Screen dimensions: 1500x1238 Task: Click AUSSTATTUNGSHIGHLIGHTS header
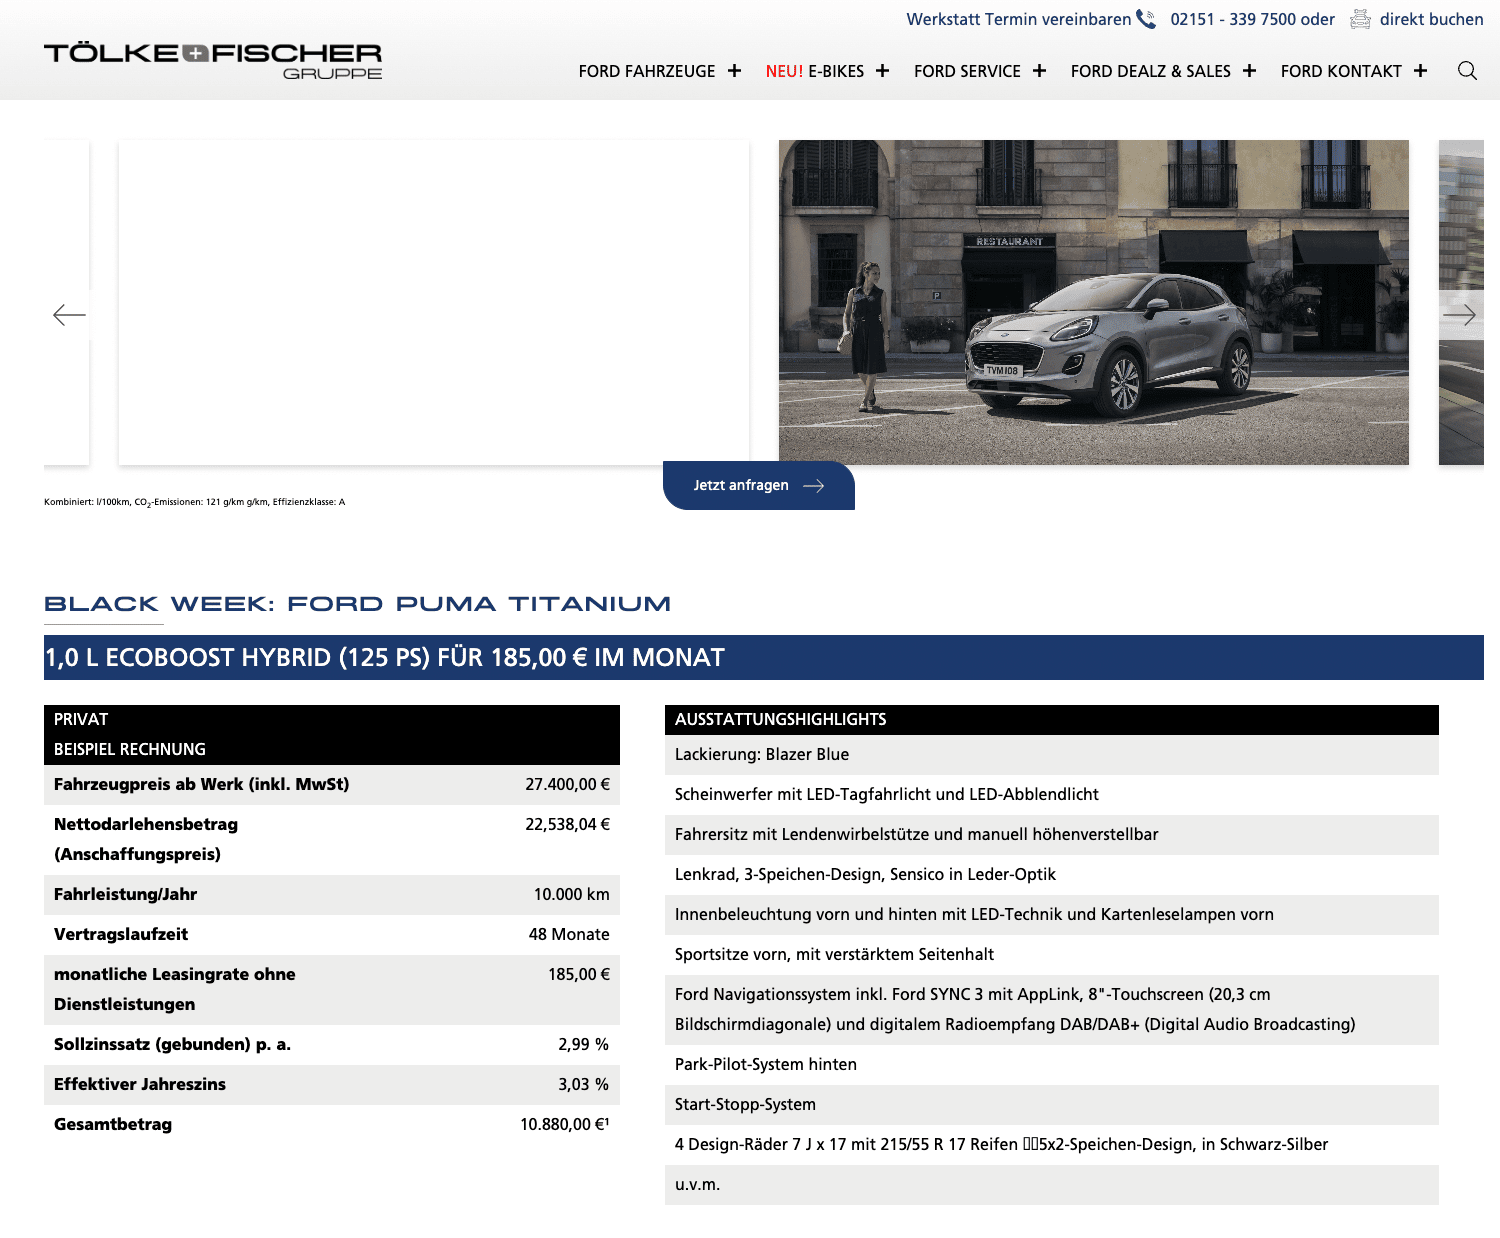1052,720
